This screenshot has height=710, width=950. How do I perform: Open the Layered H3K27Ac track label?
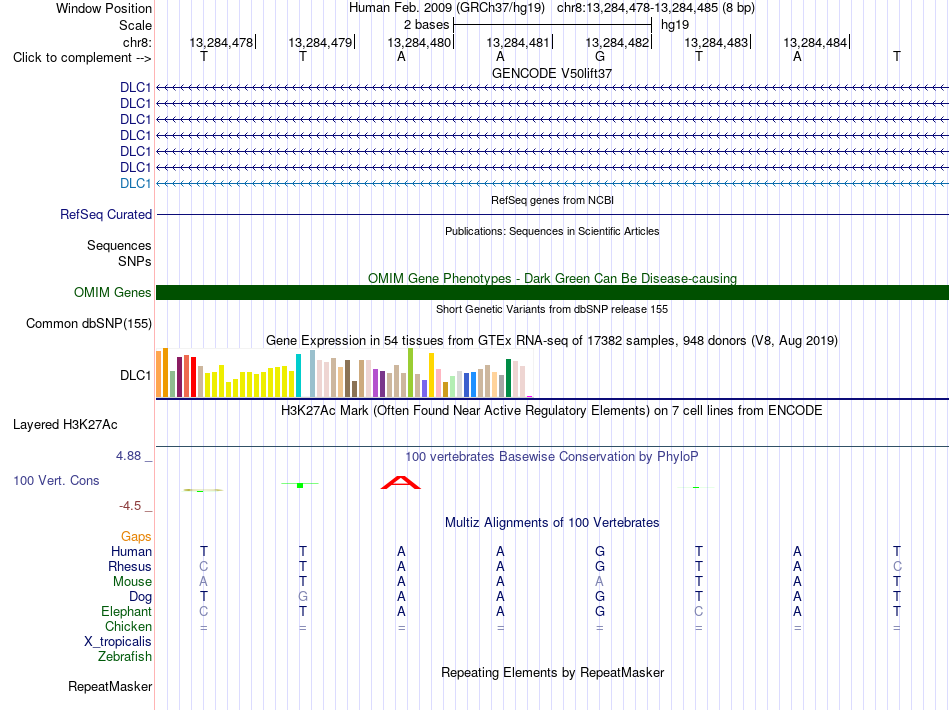coord(65,425)
